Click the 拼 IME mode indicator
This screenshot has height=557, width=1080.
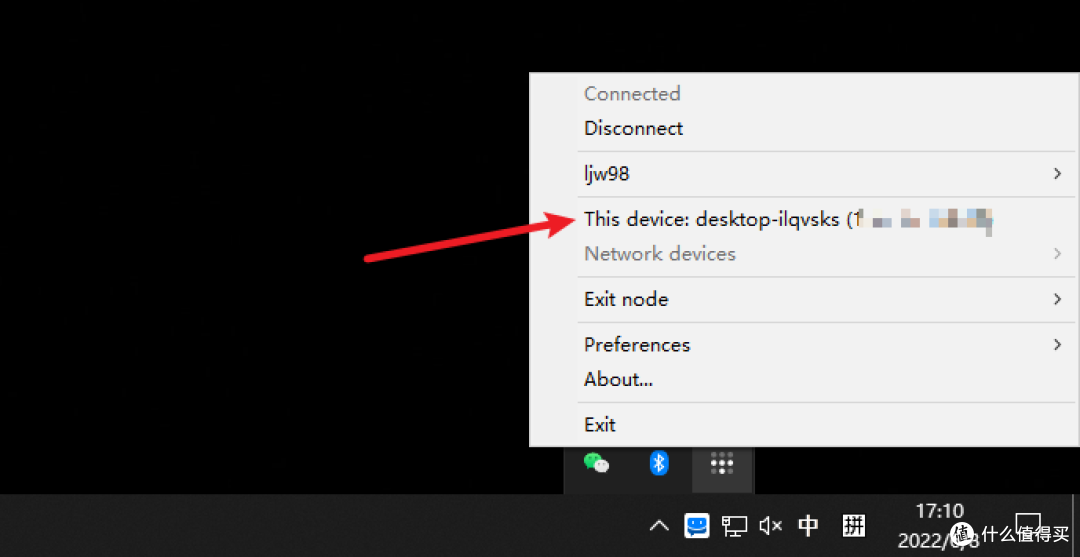click(853, 527)
